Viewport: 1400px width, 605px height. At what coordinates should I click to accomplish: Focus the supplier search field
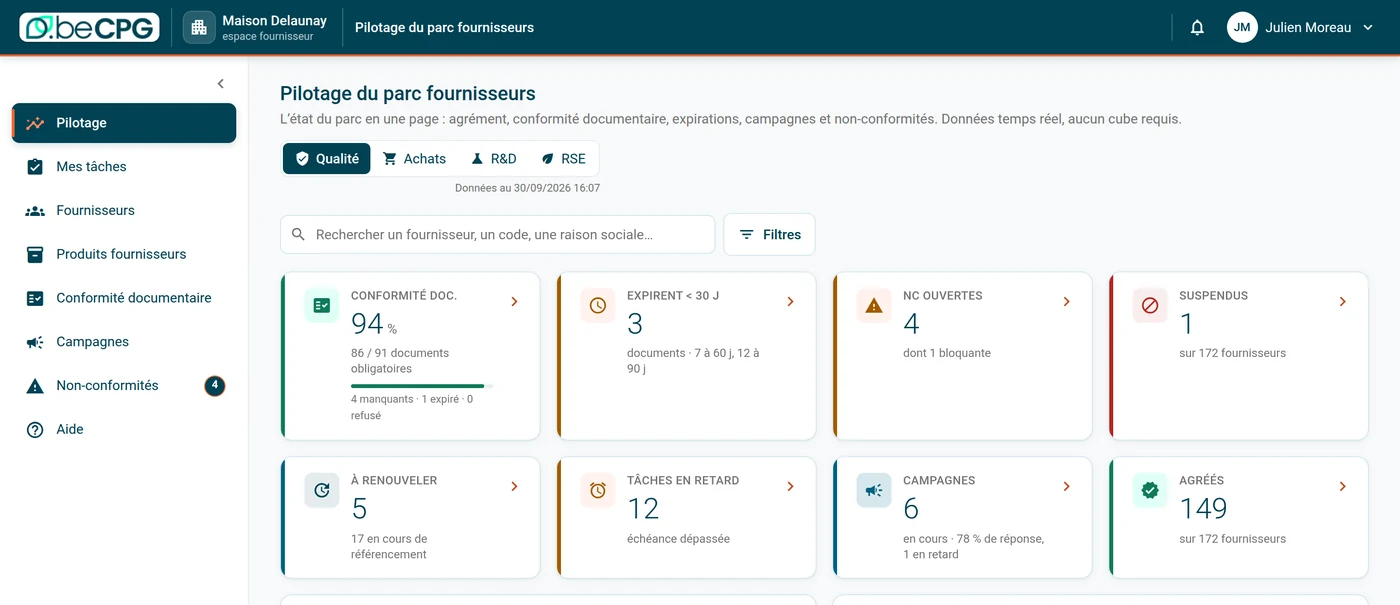coord(498,234)
